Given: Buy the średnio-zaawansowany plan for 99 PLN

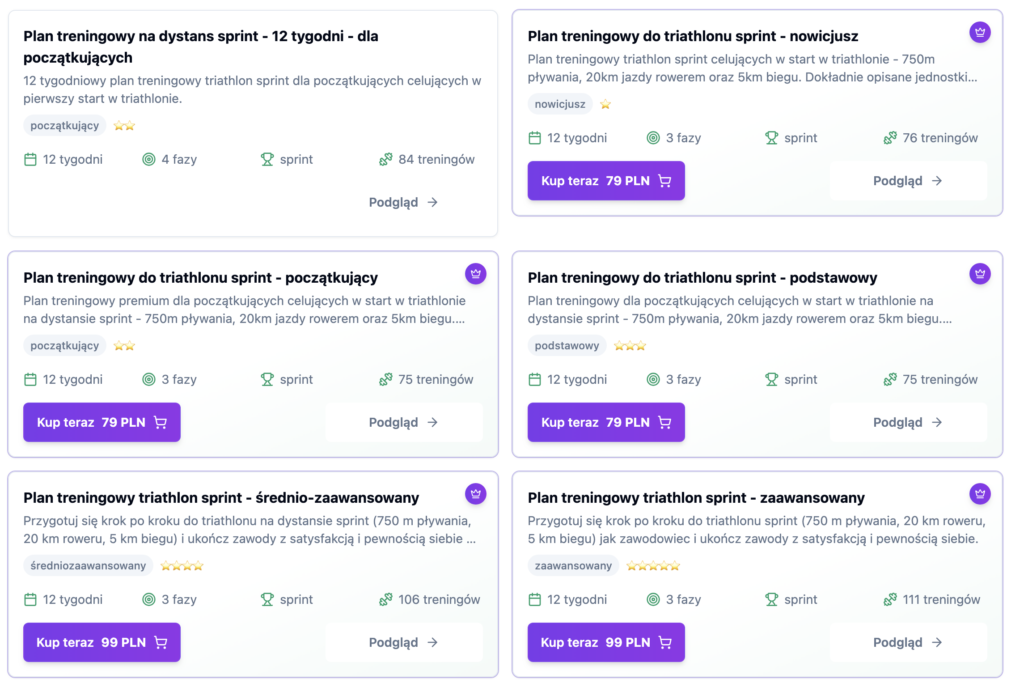Looking at the screenshot, I should (x=102, y=642).
